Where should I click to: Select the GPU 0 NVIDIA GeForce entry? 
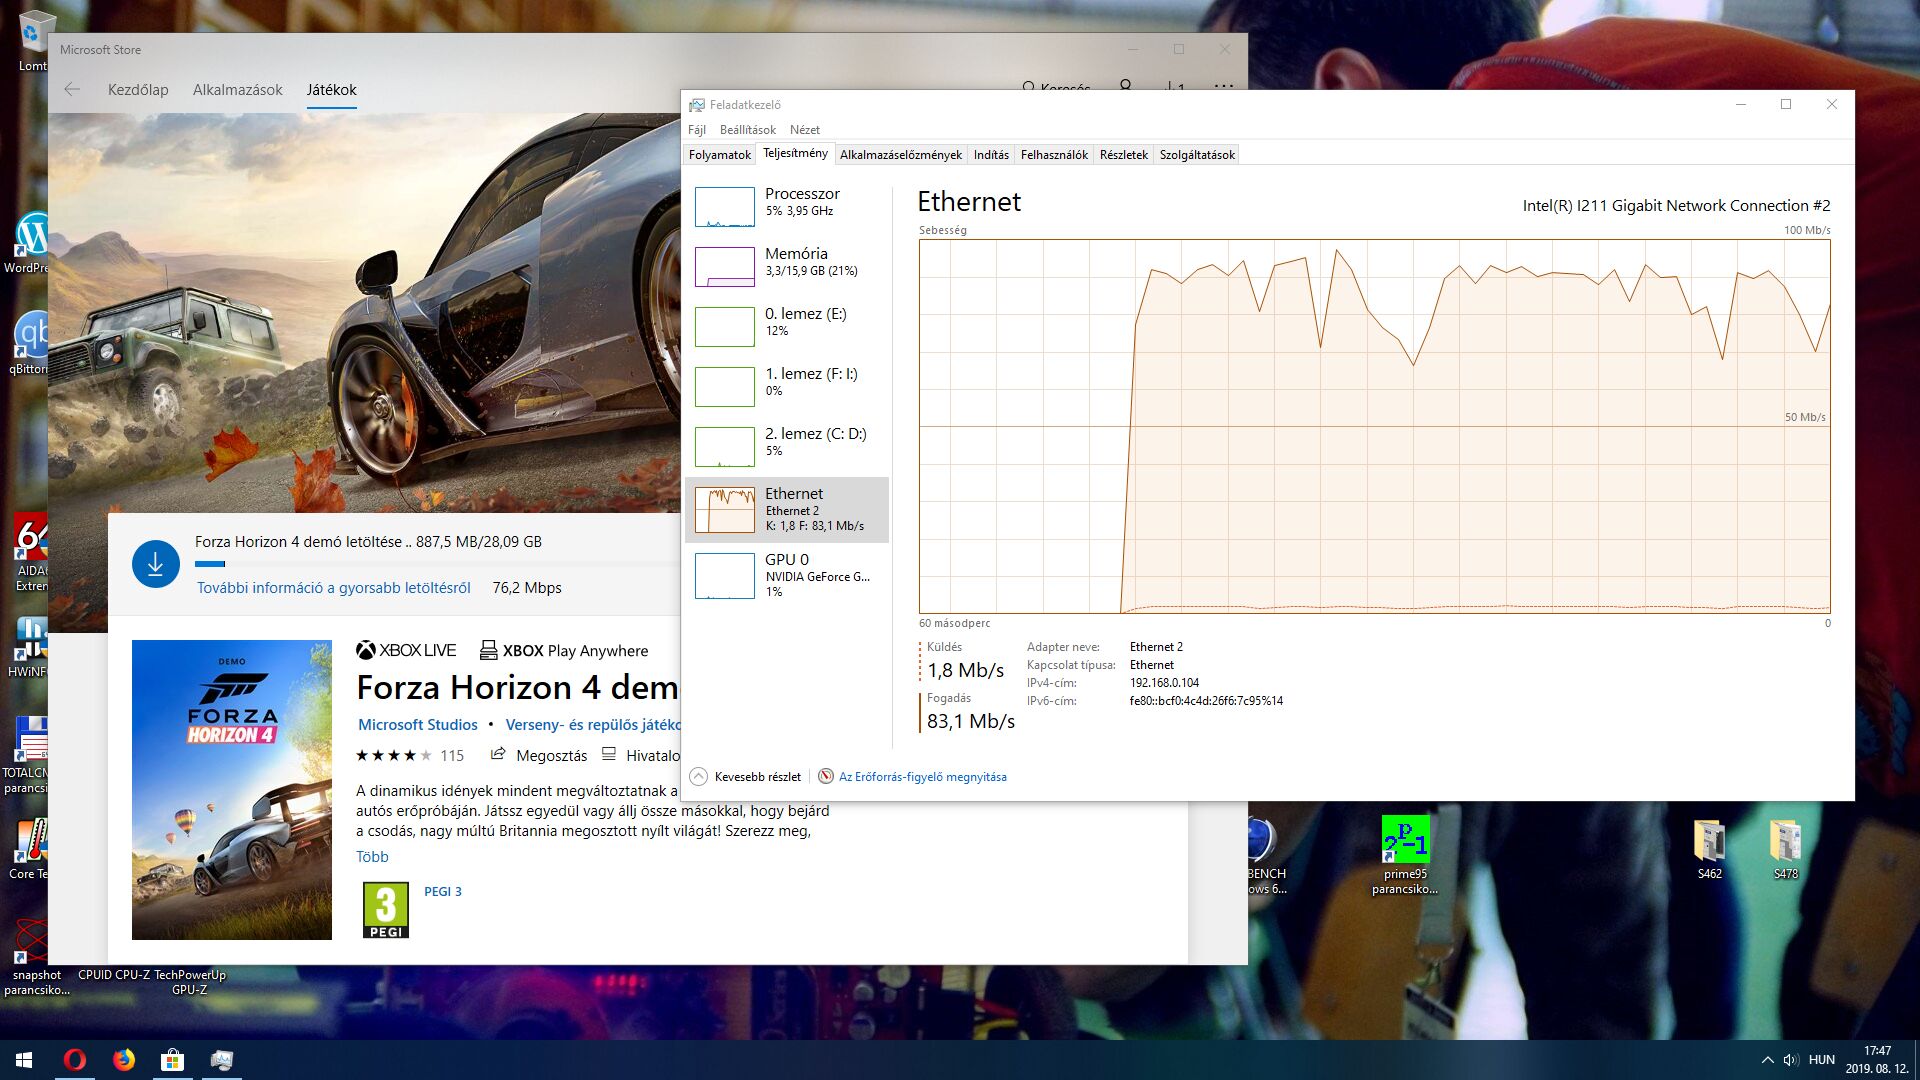(x=787, y=576)
